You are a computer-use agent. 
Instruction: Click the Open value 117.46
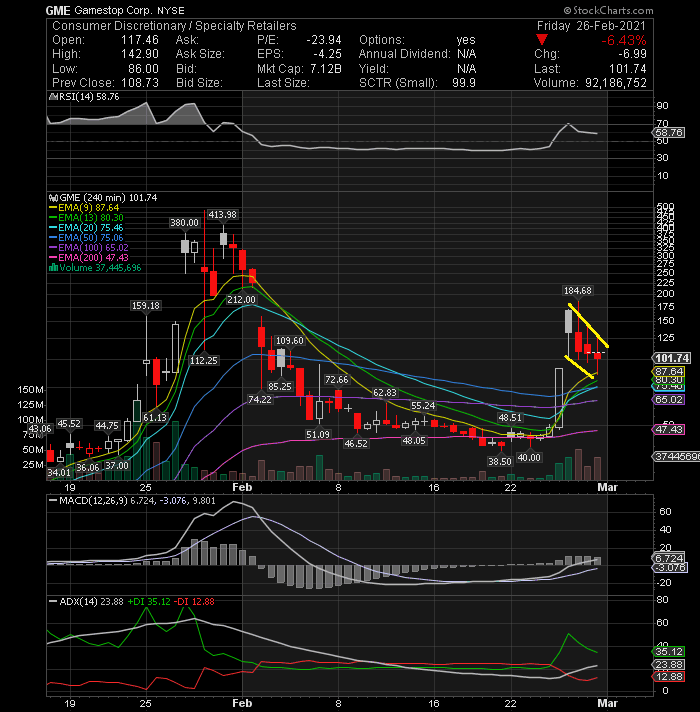(140, 40)
